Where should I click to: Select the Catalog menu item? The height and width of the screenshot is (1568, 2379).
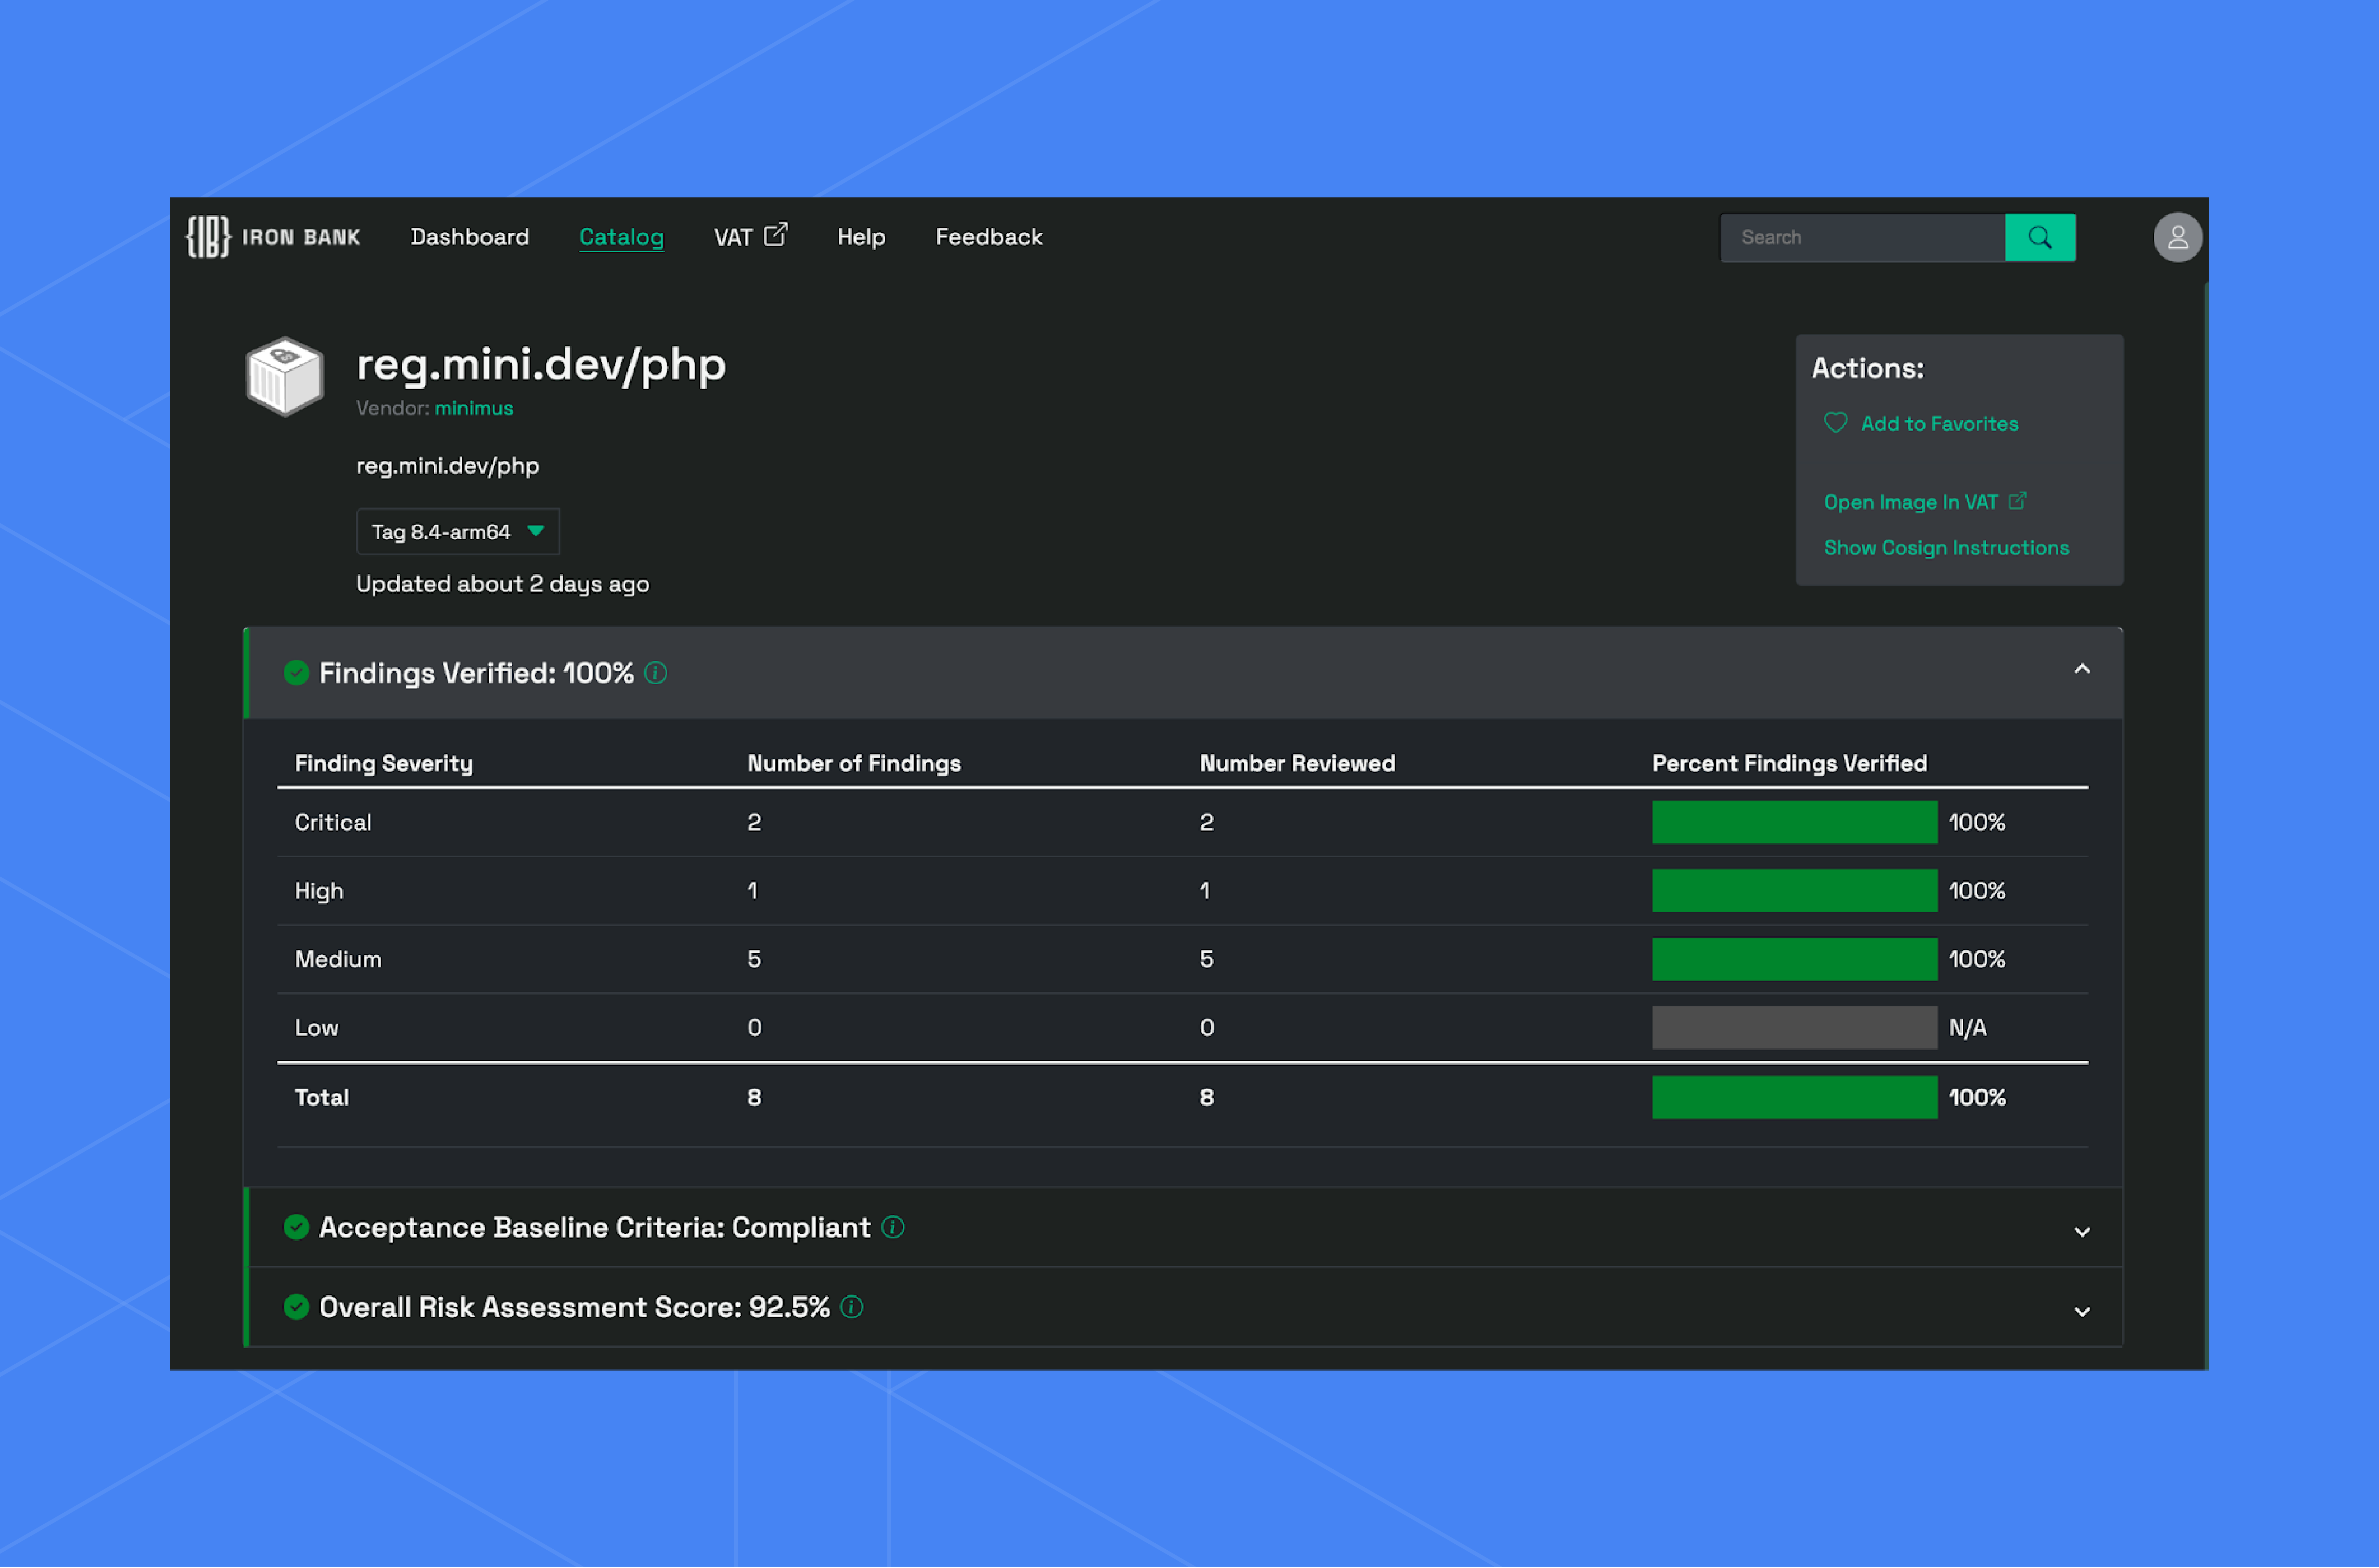click(622, 237)
